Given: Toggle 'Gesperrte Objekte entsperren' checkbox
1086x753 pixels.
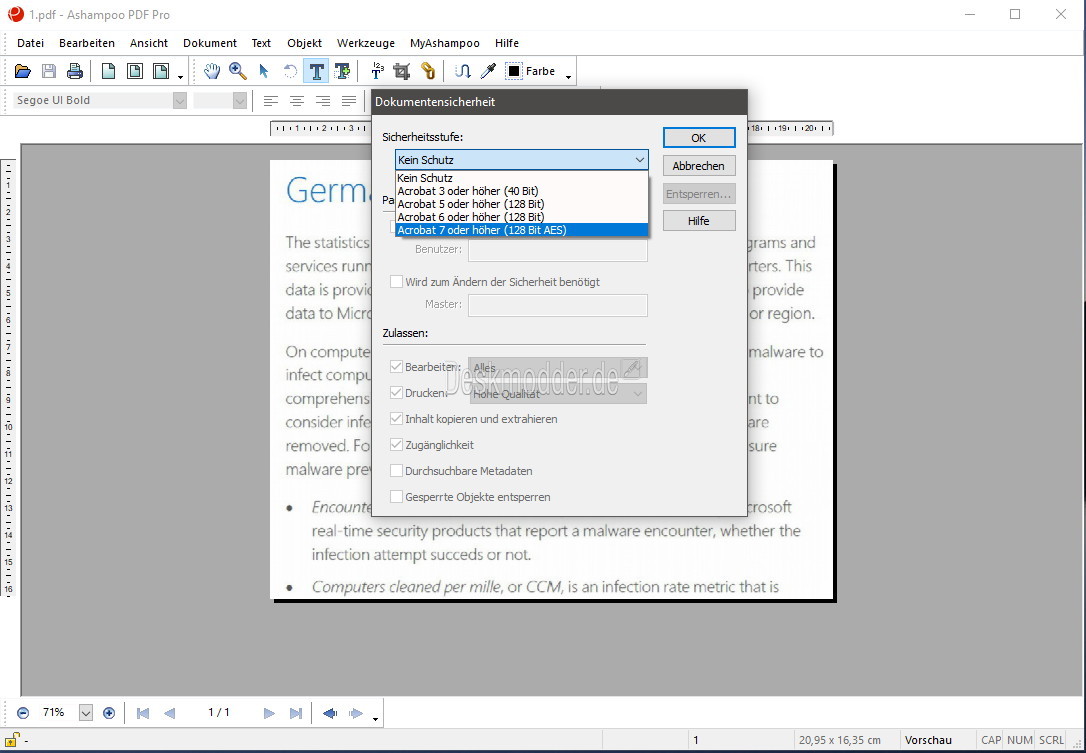Looking at the screenshot, I should [x=396, y=497].
